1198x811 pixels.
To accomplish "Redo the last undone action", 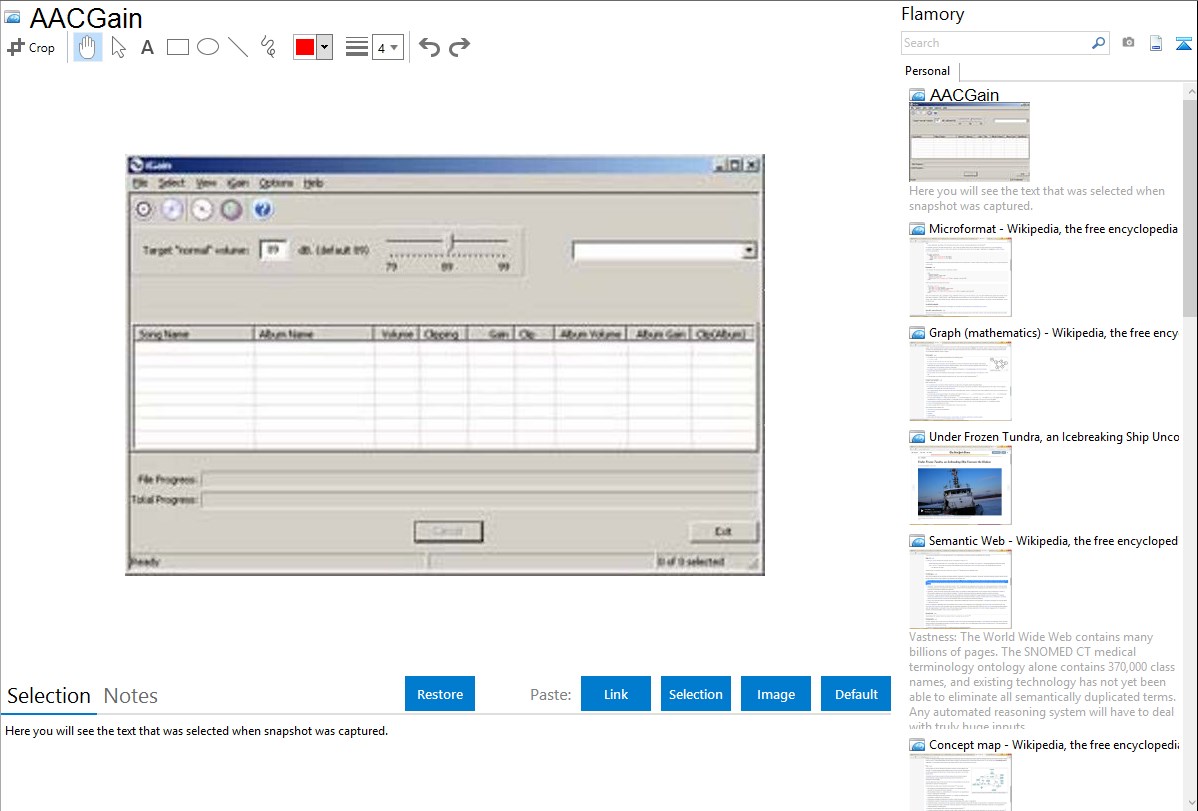I will (x=459, y=47).
